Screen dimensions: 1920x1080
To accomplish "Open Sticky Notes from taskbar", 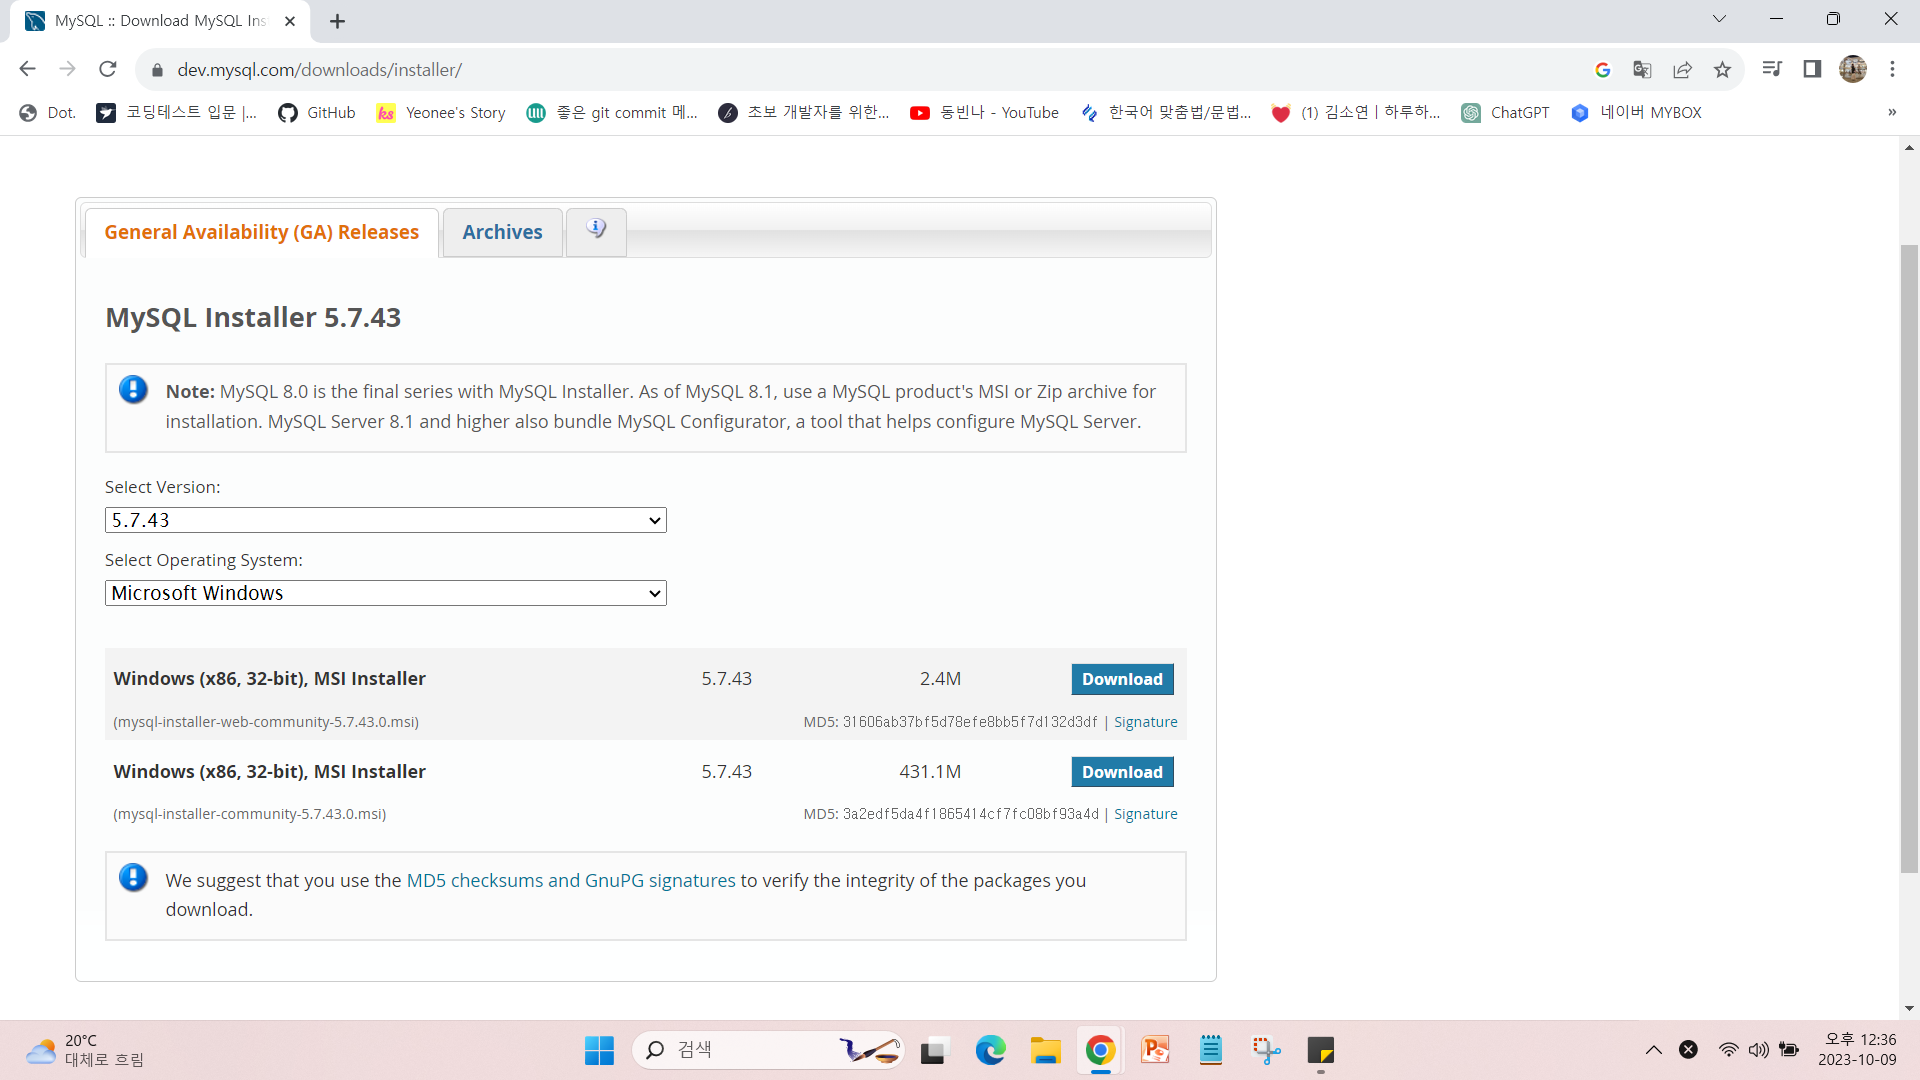I will point(1321,1050).
